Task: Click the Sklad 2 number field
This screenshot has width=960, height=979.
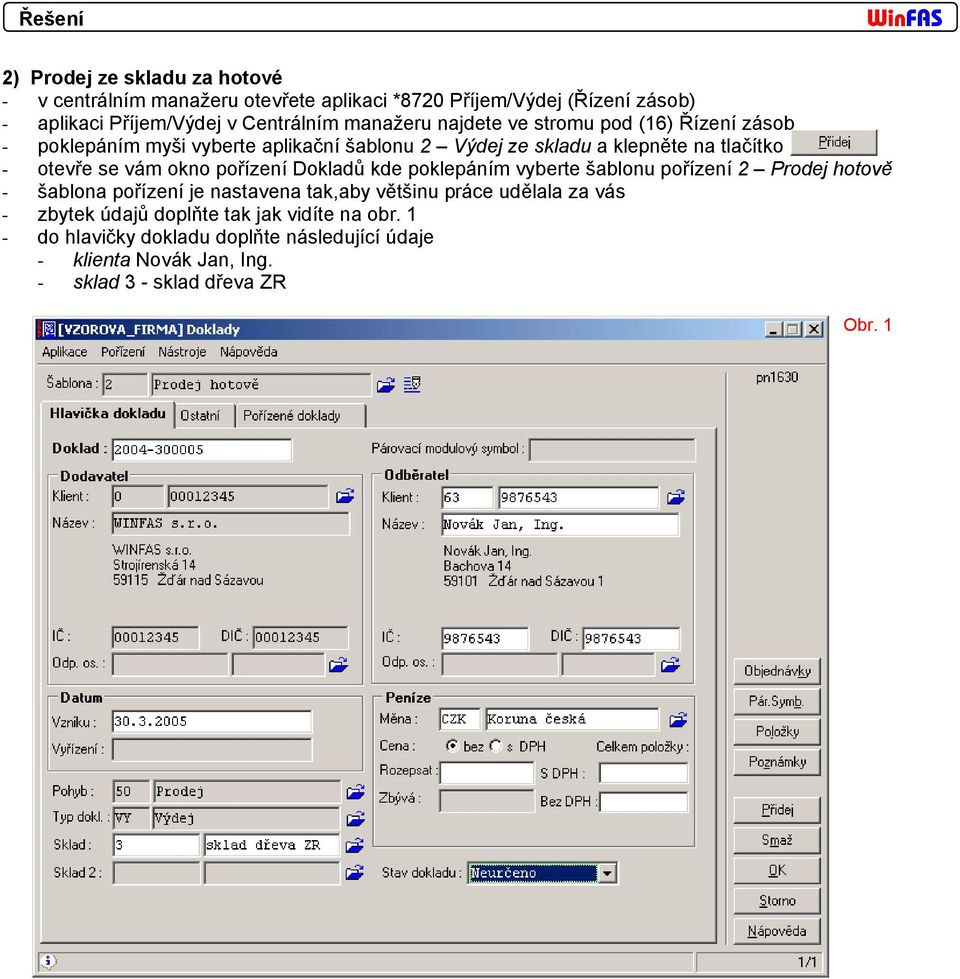Action: (x=156, y=873)
